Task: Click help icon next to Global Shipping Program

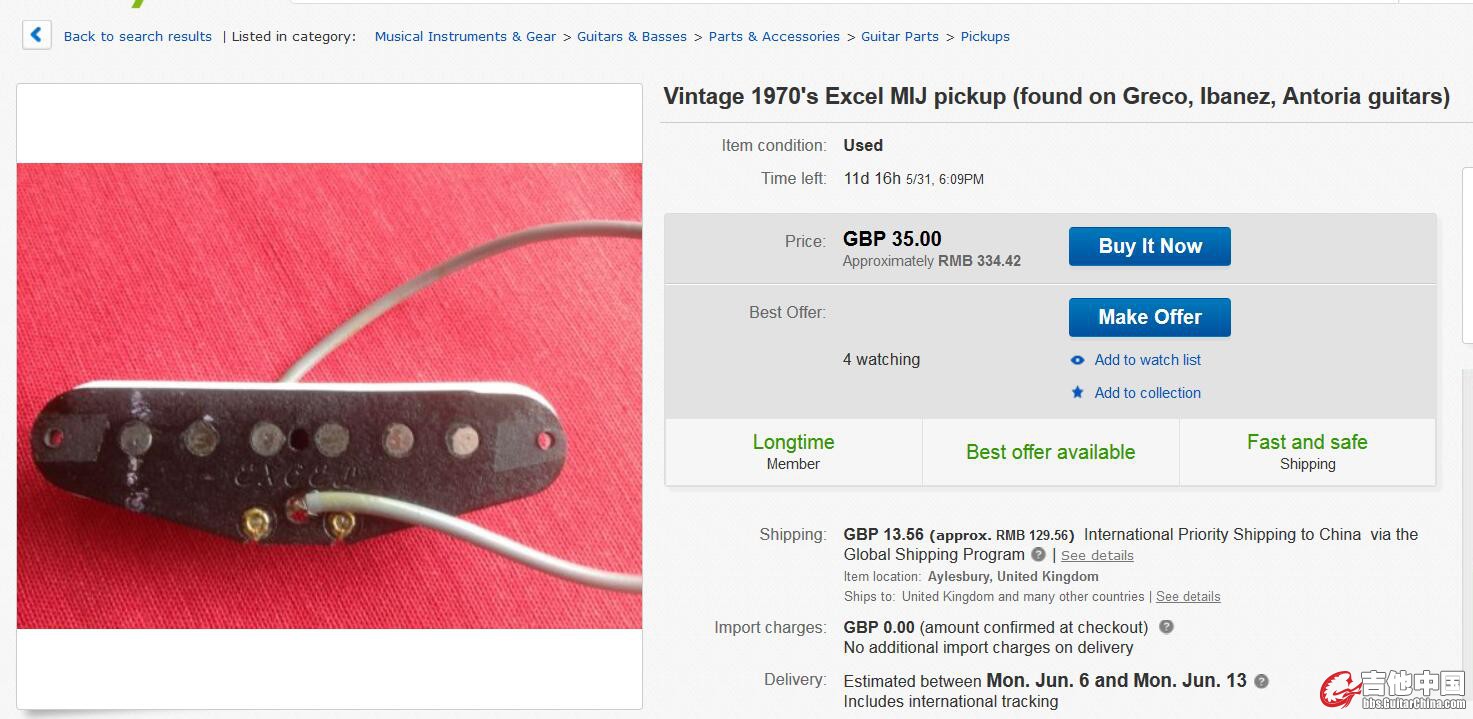Action: coord(1039,554)
